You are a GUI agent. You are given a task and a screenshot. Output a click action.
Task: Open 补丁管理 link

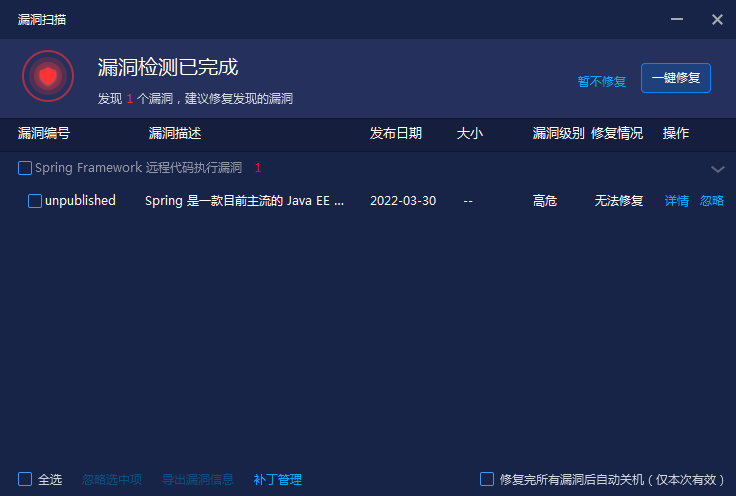point(277,480)
